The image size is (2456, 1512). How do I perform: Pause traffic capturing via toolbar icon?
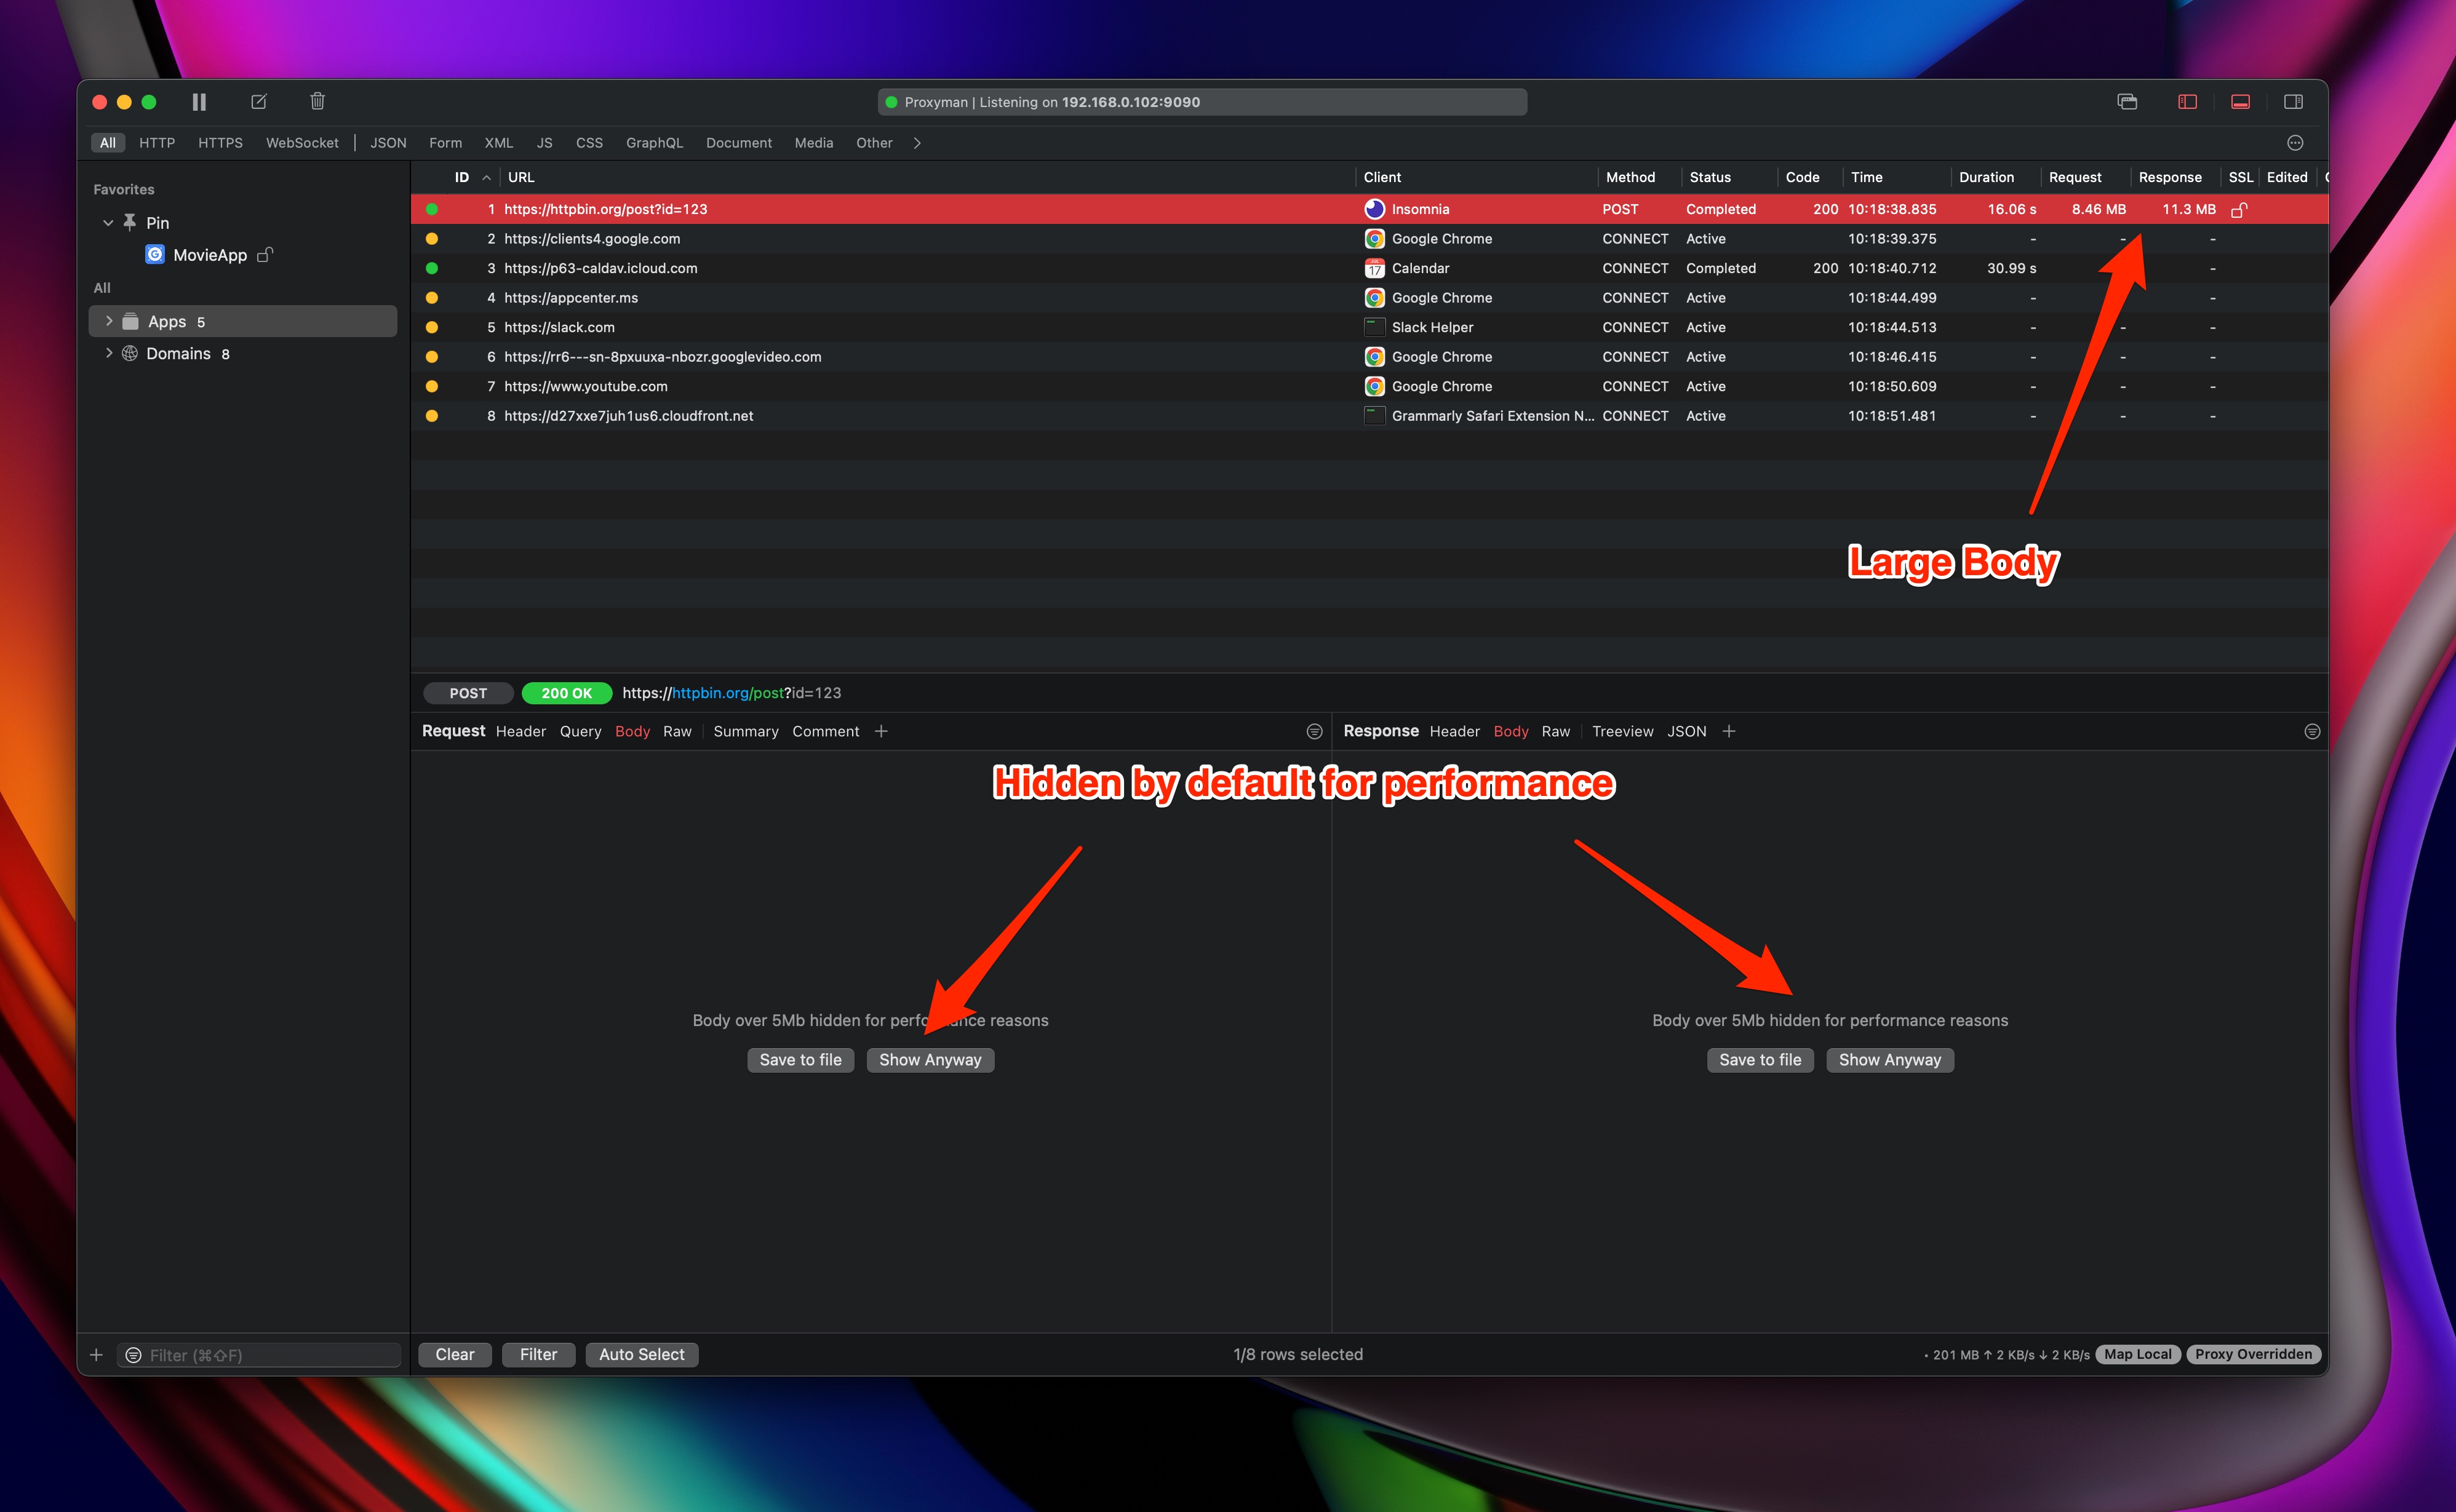pos(198,101)
